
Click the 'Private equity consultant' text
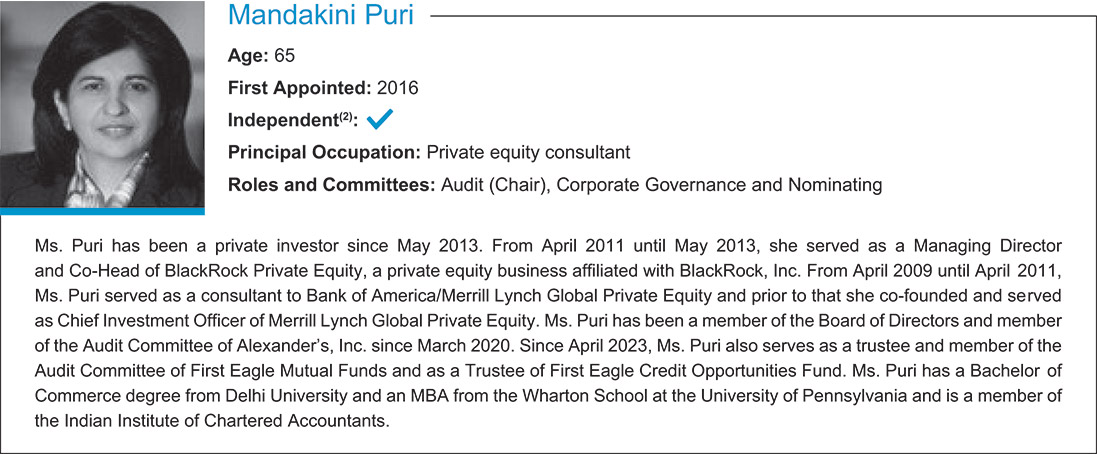point(529,153)
